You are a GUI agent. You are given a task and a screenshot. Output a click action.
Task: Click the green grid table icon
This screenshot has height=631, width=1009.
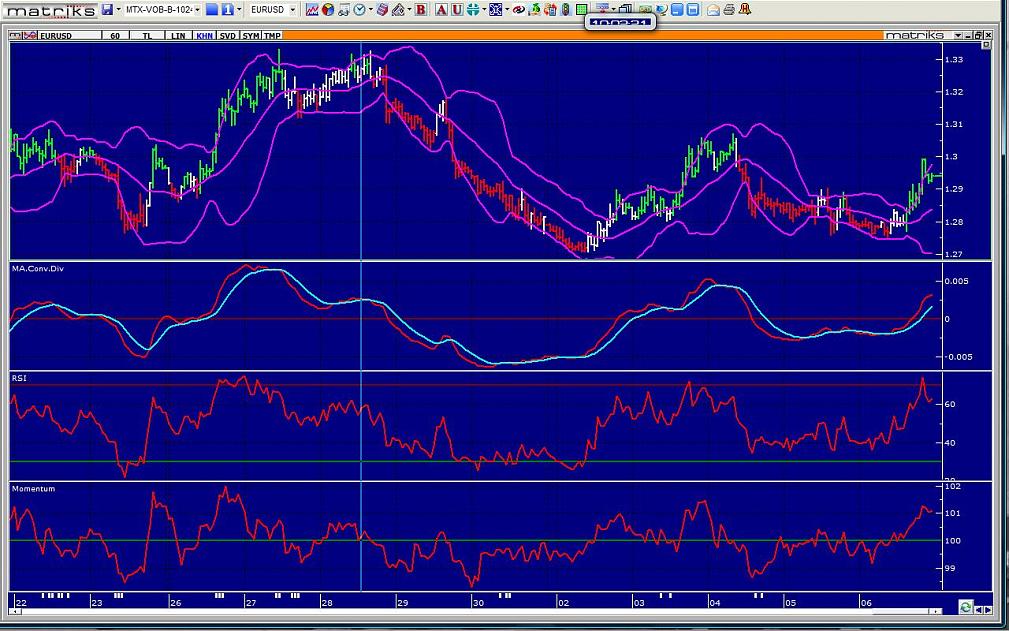582,10
